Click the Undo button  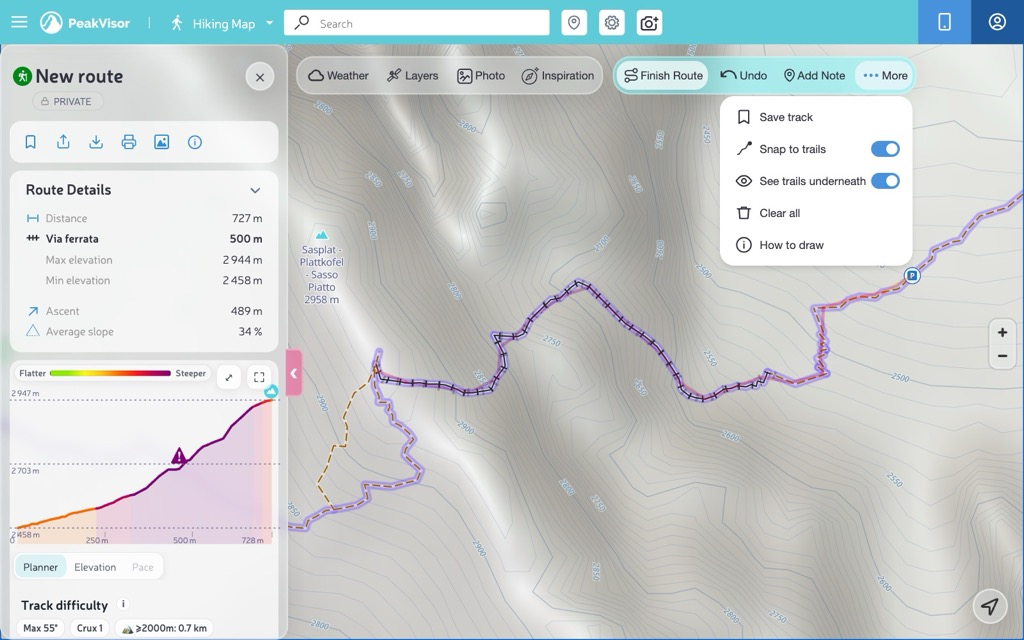pyautogui.click(x=744, y=76)
